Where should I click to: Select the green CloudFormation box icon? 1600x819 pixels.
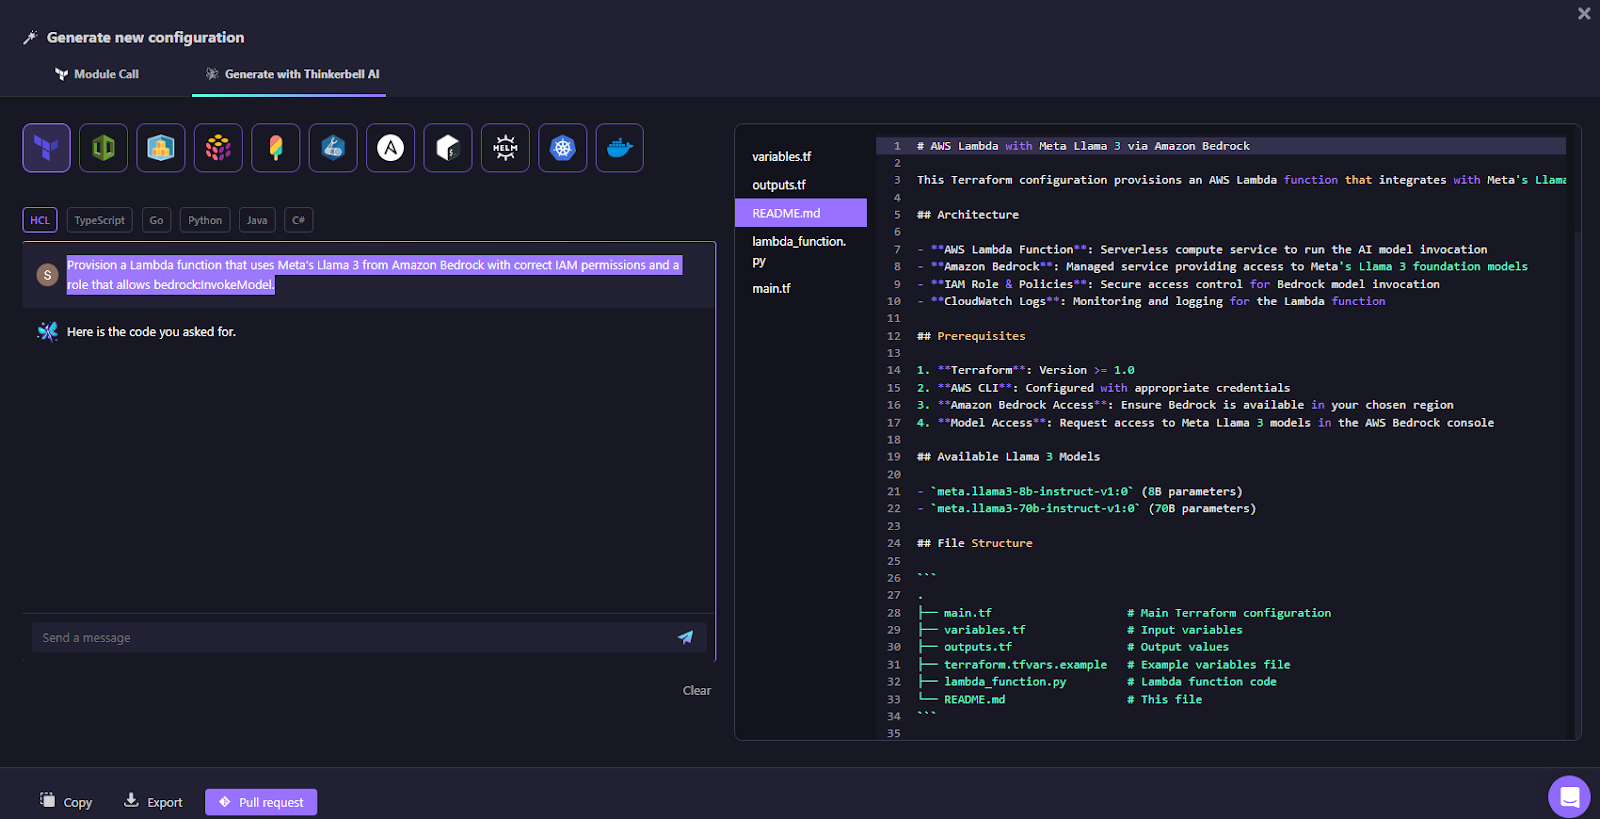pyautogui.click(x=104, y=148)
